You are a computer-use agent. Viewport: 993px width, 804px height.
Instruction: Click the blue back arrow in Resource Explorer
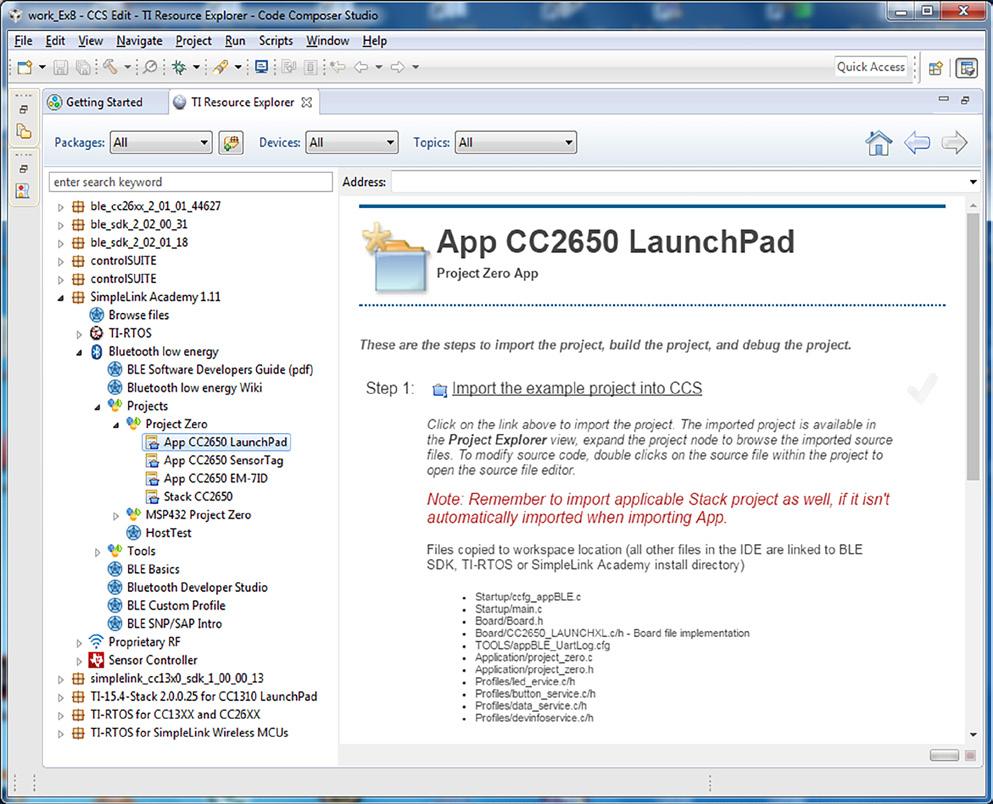point(917,142)
